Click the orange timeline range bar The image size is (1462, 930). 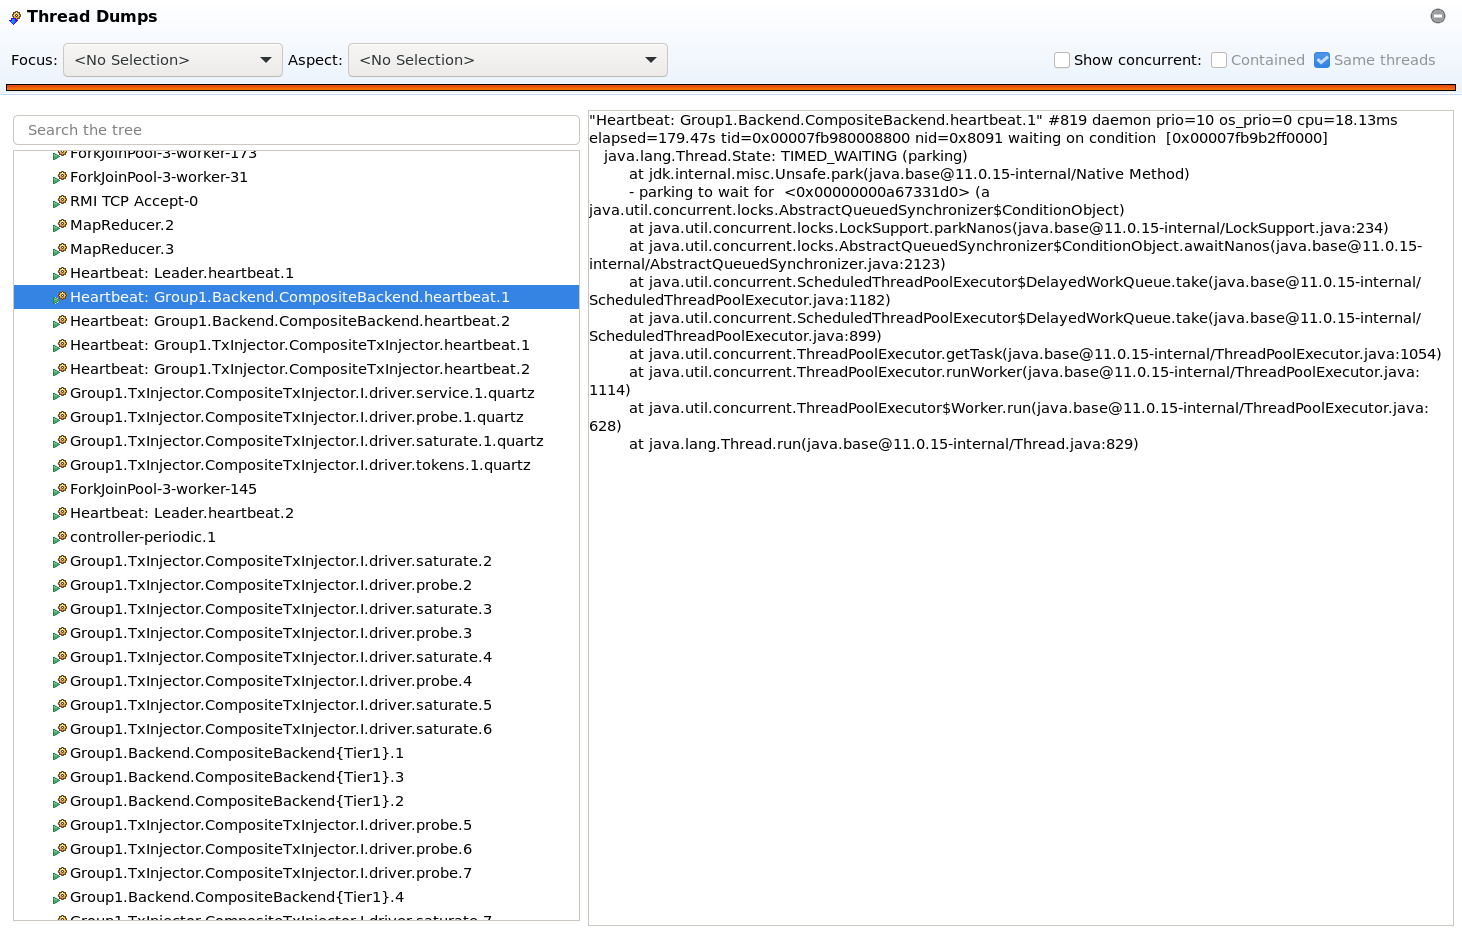[730, 88]
